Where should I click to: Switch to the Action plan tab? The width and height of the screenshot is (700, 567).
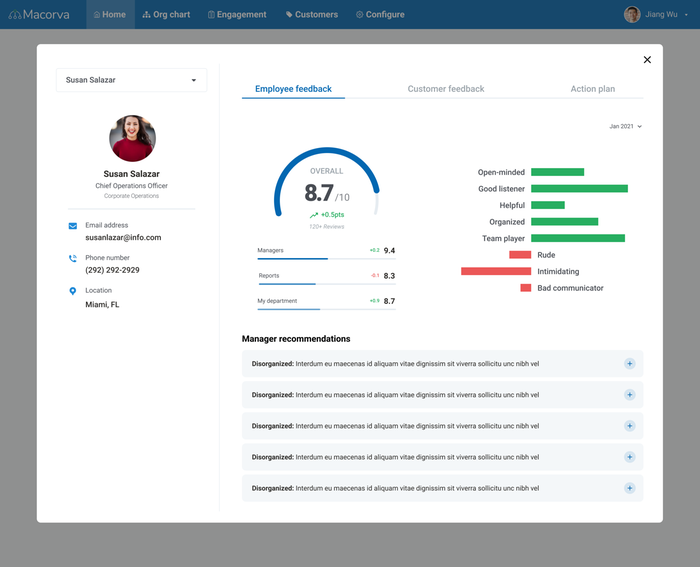point(592,89)
